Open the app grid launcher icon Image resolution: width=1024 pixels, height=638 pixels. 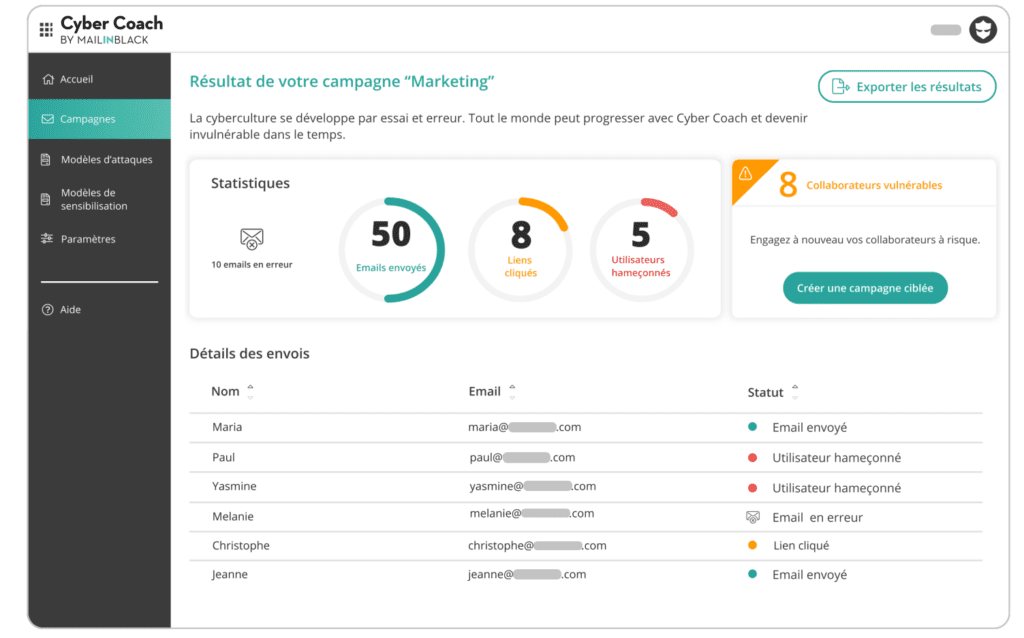coord(46,30)
